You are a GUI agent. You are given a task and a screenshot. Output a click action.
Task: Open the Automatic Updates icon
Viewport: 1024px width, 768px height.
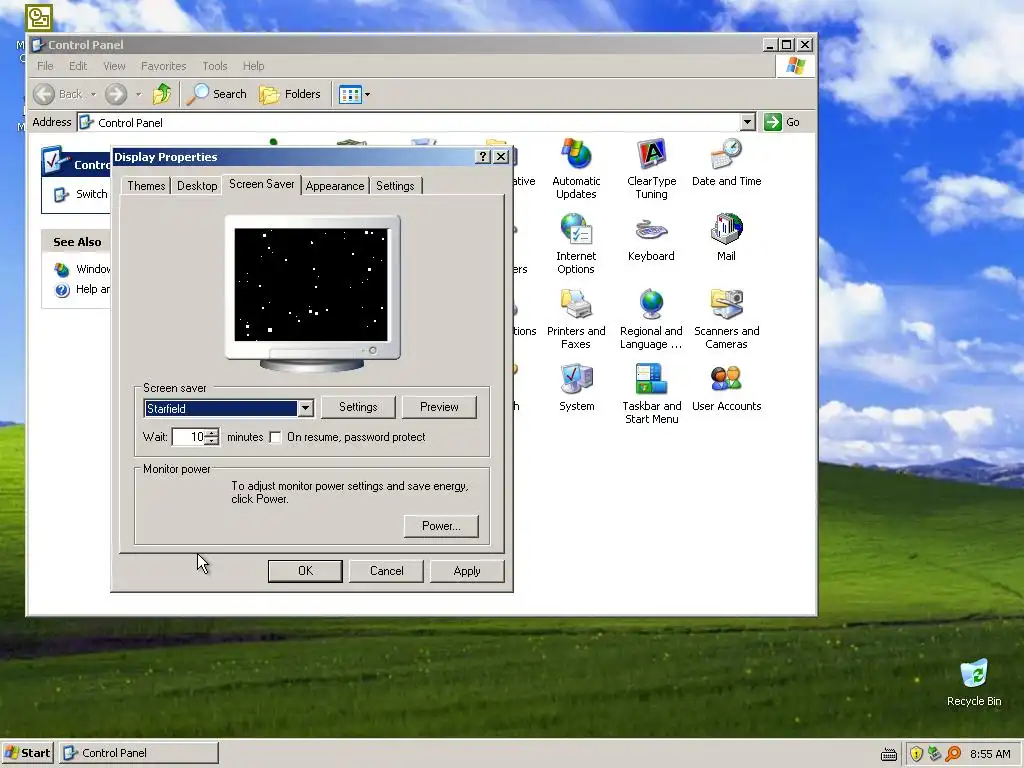click(576, 155)
